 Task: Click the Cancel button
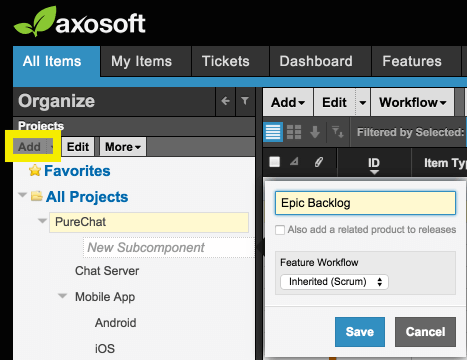click(425, 332)
